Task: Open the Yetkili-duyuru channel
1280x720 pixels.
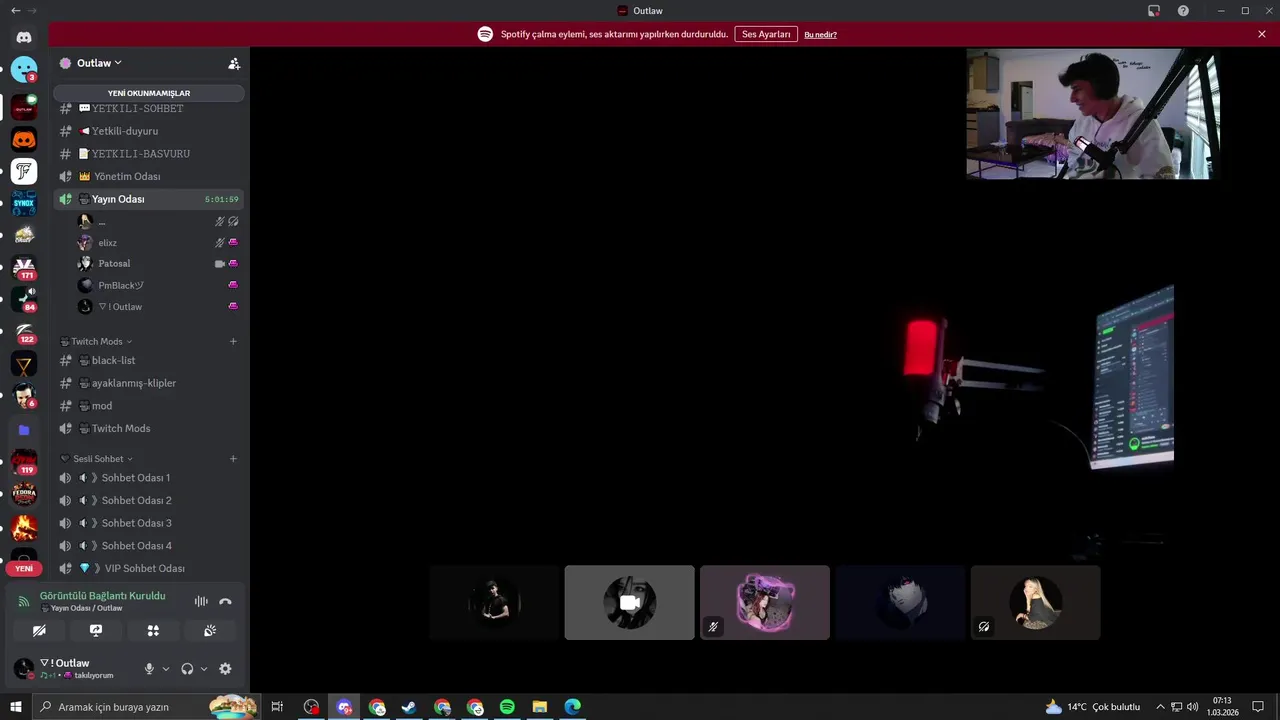Action: (149, 131)
